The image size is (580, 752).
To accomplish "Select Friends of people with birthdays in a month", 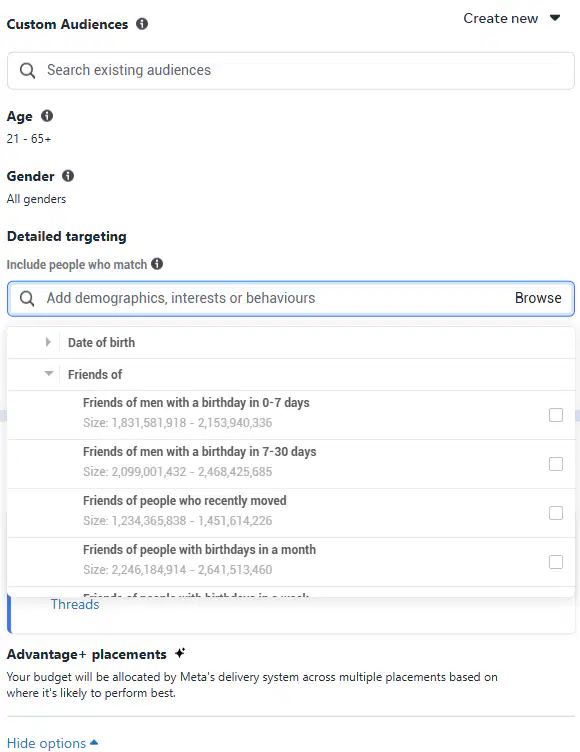I will (x=556, y=562).
